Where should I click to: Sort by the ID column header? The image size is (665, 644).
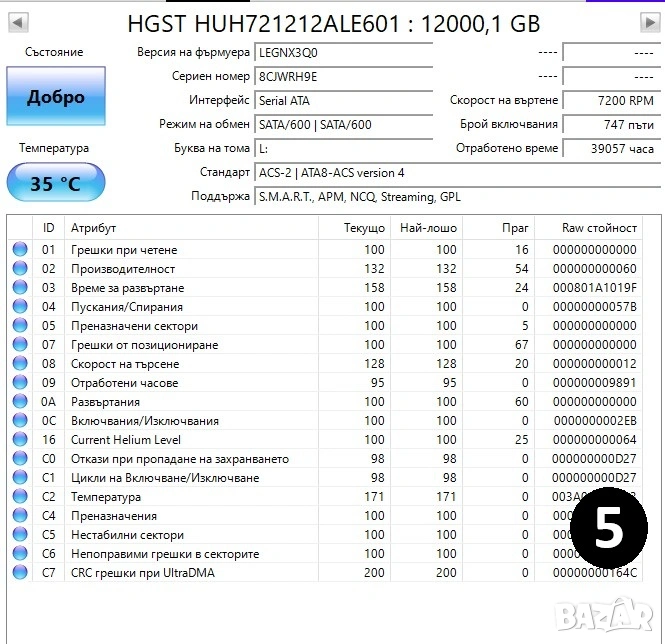coord(48,228)
